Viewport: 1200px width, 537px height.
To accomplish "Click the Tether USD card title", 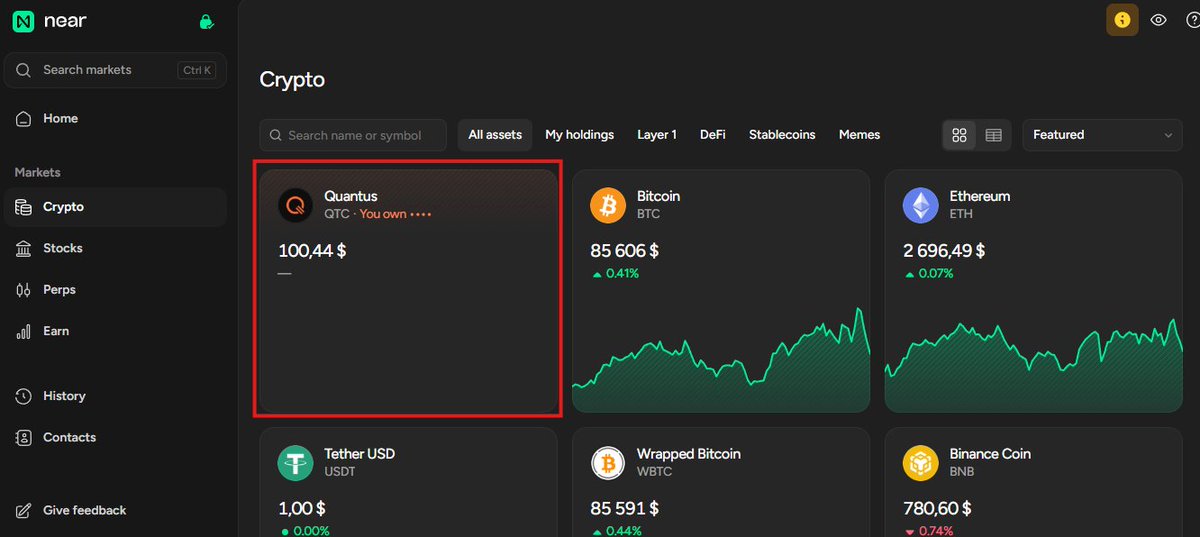I will [x=359, y=453].
